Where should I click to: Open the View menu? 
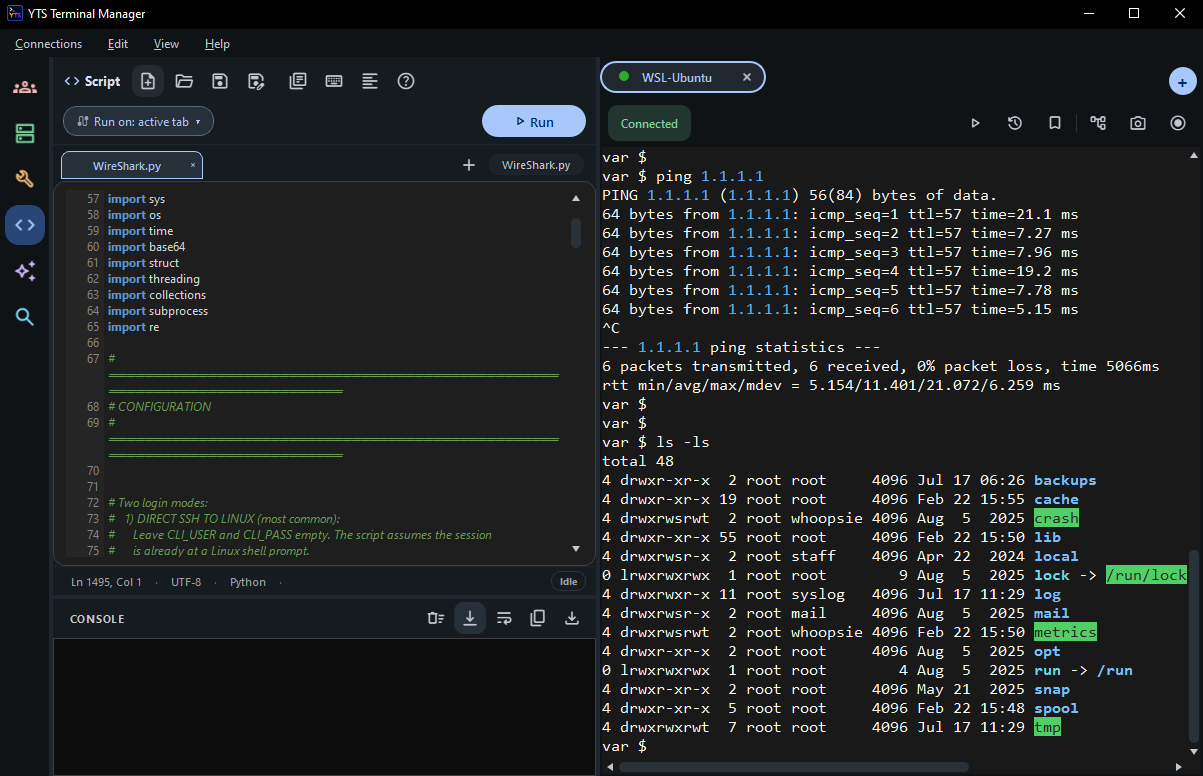coord(166,44)
